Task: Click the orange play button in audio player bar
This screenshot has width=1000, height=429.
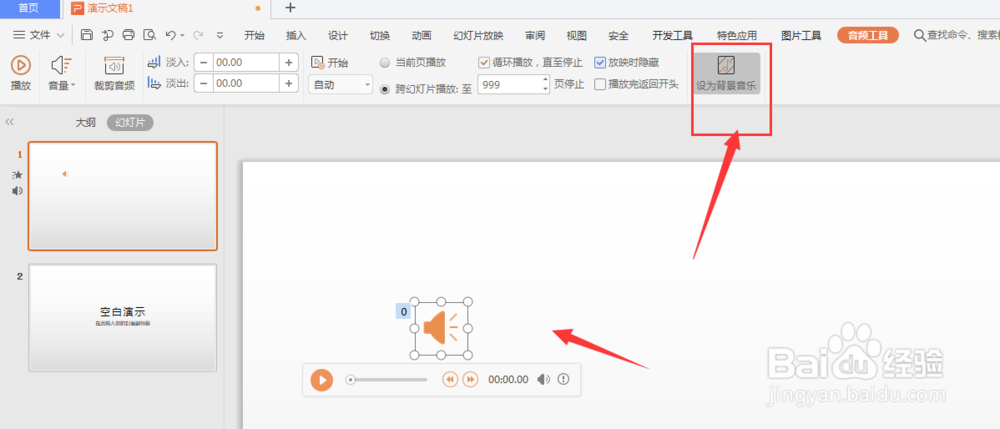Action: pos(321,380)
